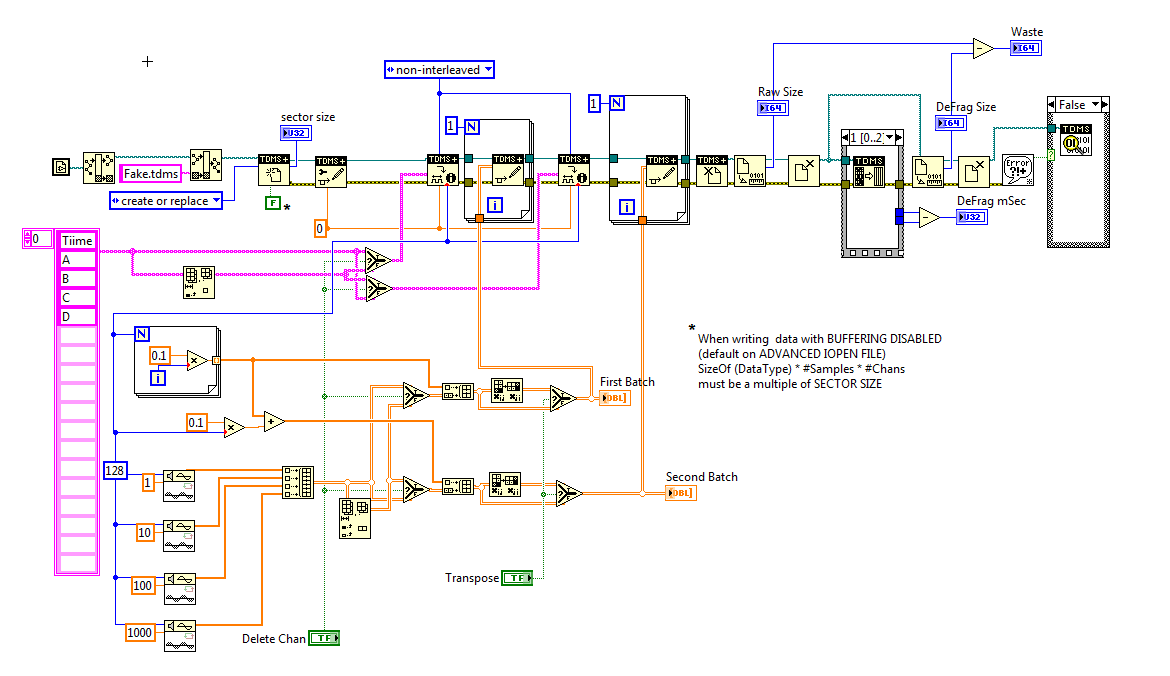Click subtract node feeding DeFrag mSec

click(x=929, y=217)
